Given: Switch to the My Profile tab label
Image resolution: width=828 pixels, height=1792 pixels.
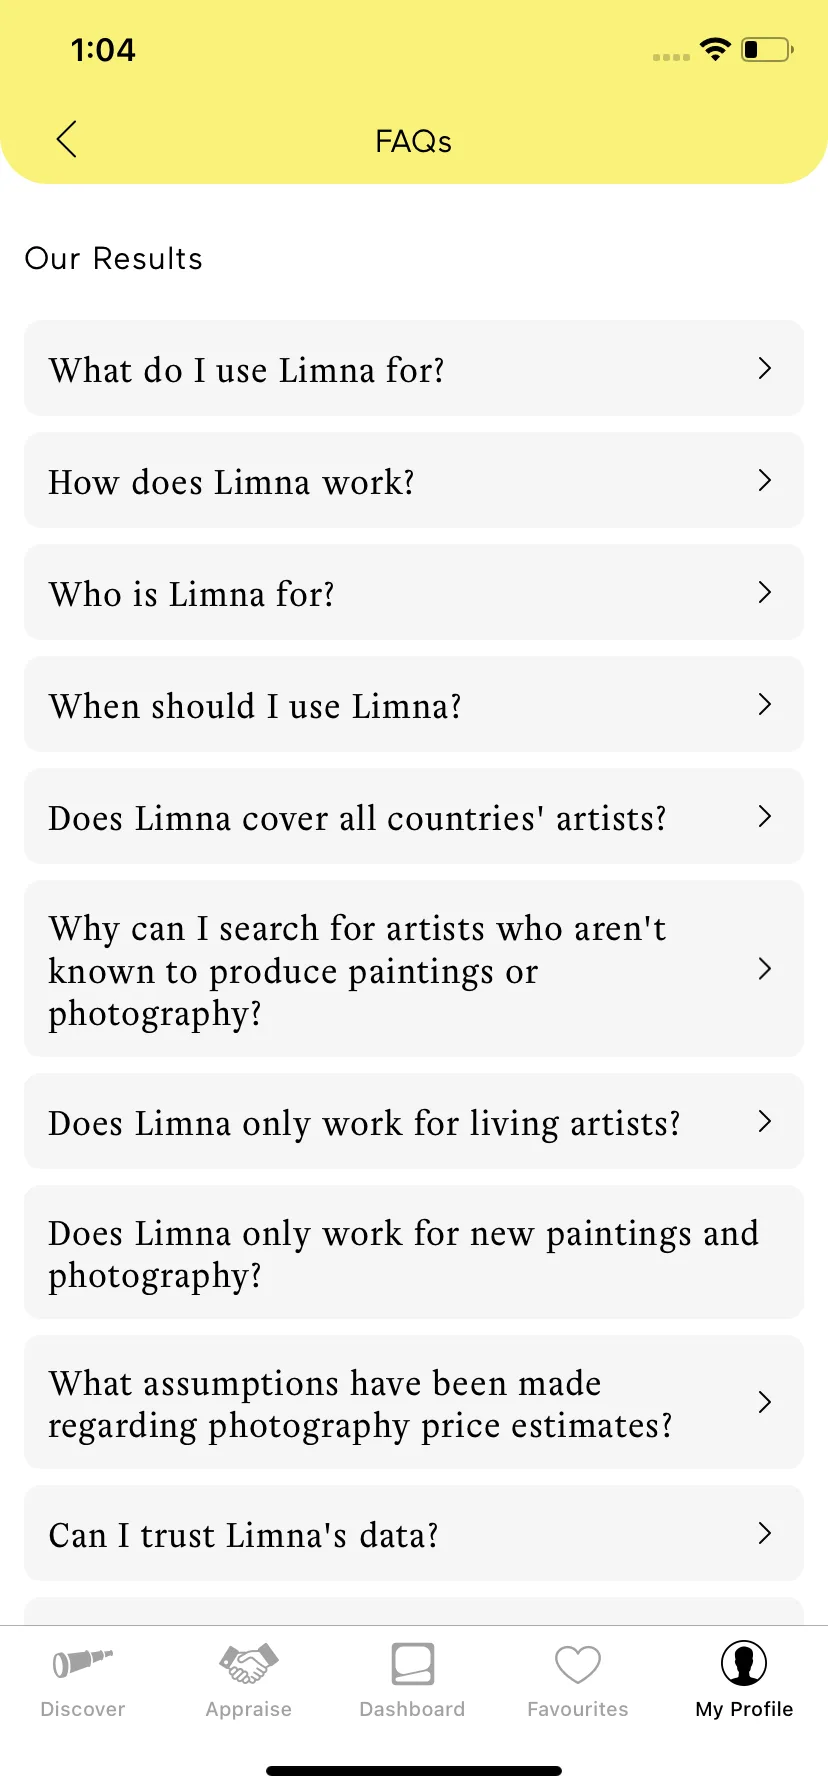Looking at the screenshot, I should point(744,1709).
